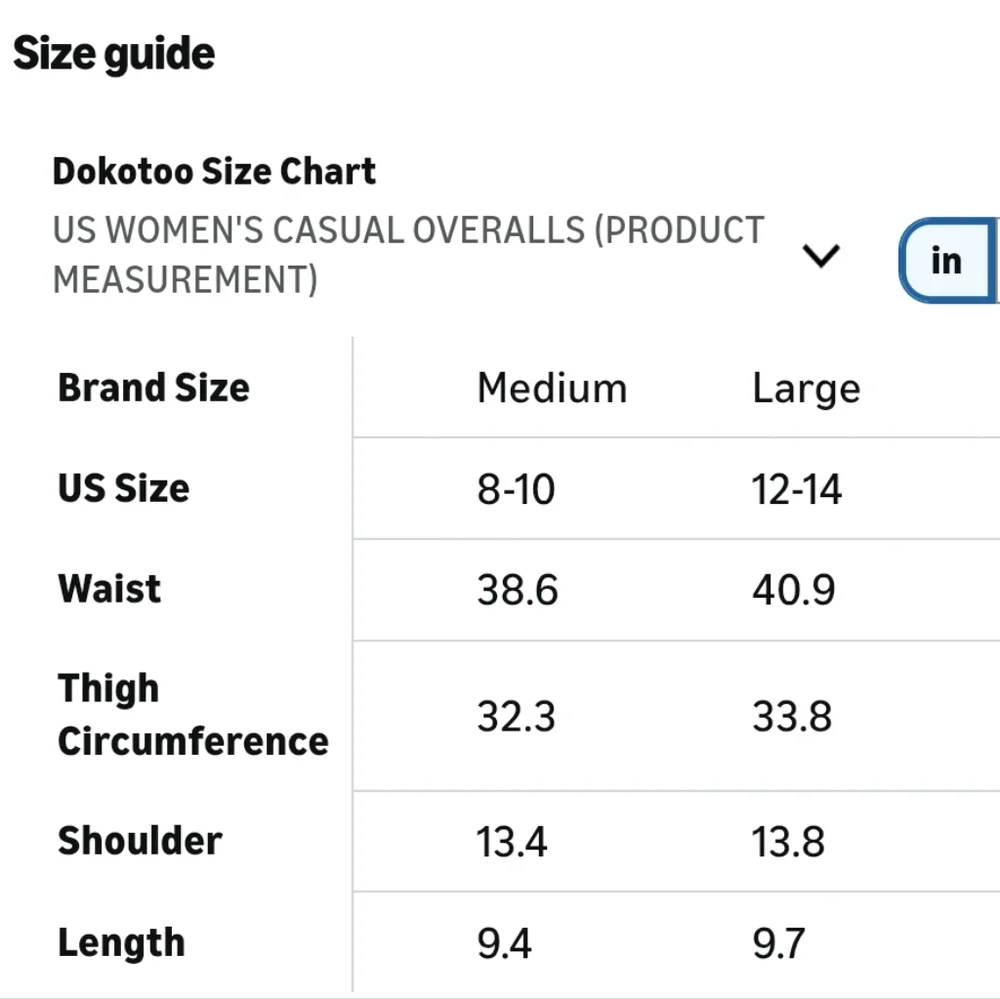Select the 12-14 US size cell

click(x=797, y=490)
